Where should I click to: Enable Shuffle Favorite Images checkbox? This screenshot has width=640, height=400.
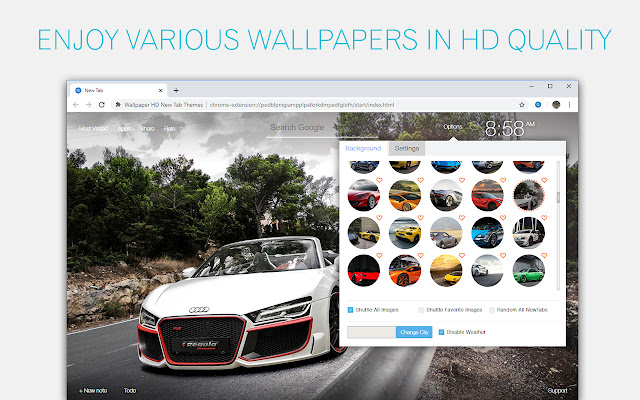pyautogui.click(x=421, y=310)
